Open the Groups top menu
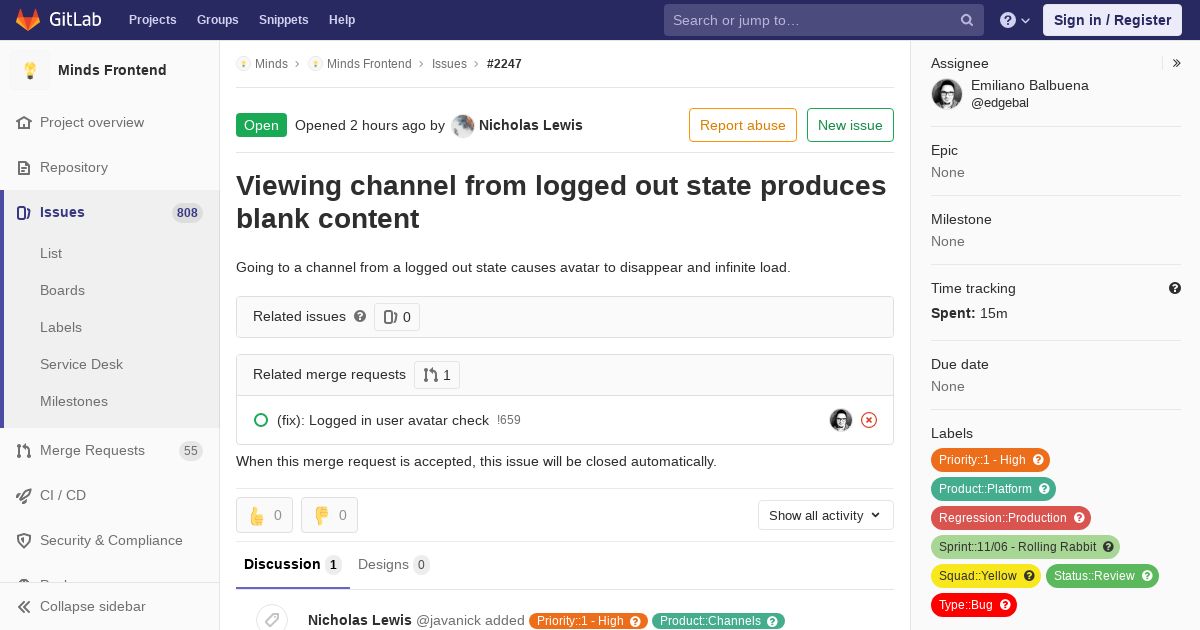1200x630 pixels. tap(217, 20)
